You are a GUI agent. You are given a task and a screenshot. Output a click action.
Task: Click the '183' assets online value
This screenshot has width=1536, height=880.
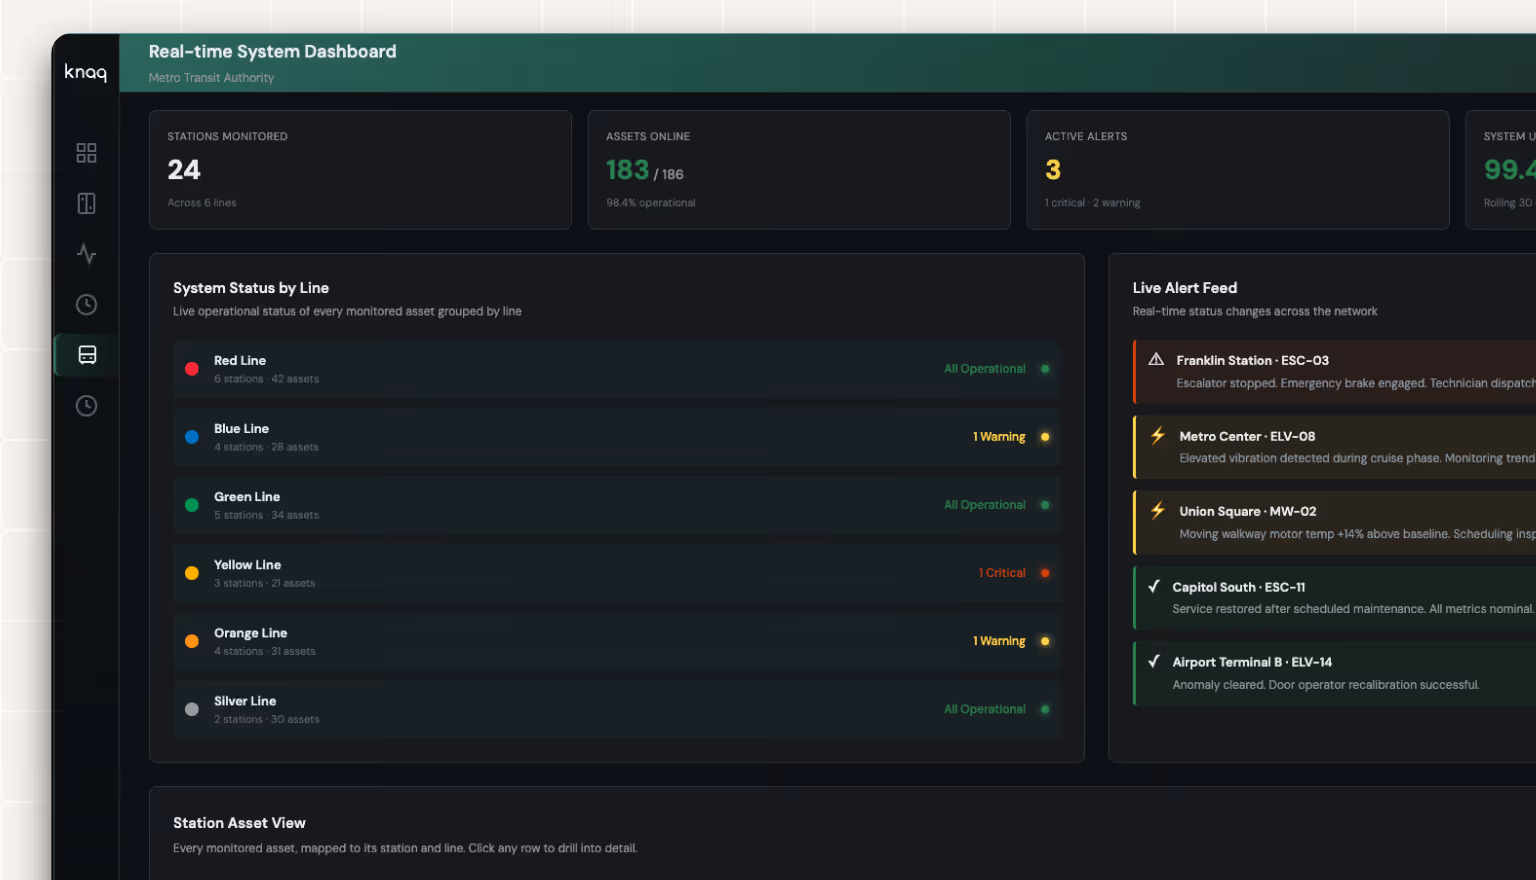point(627,170)
